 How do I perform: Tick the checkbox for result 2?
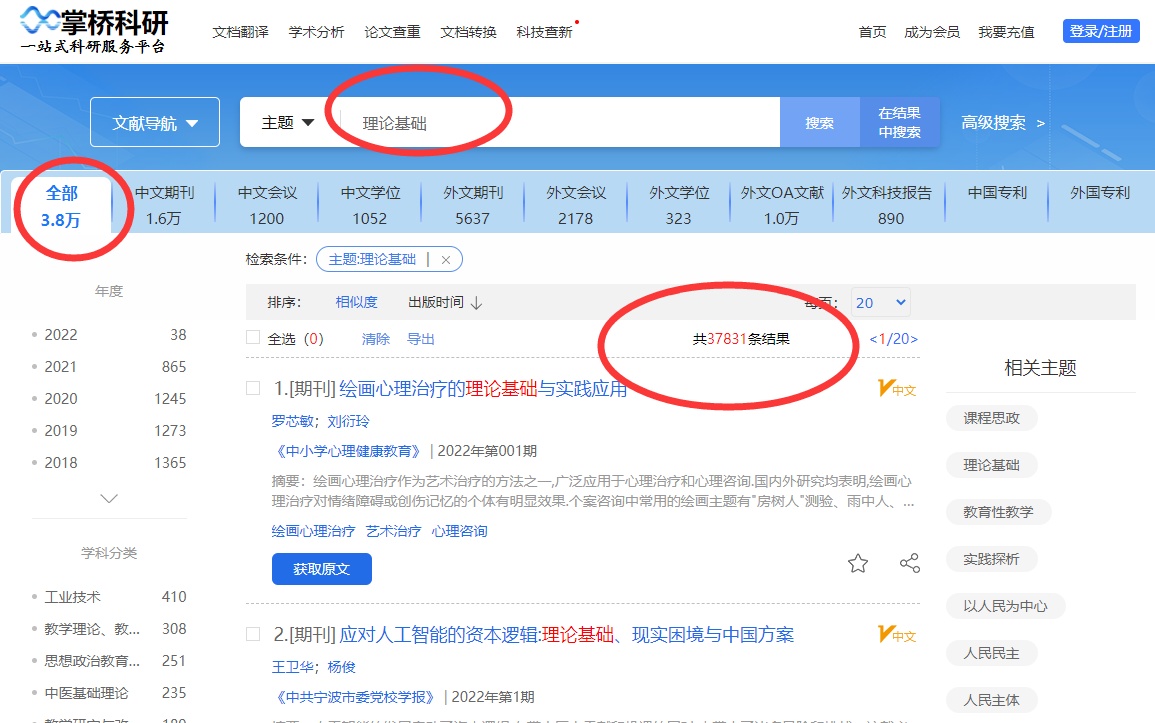coord(253,634)
